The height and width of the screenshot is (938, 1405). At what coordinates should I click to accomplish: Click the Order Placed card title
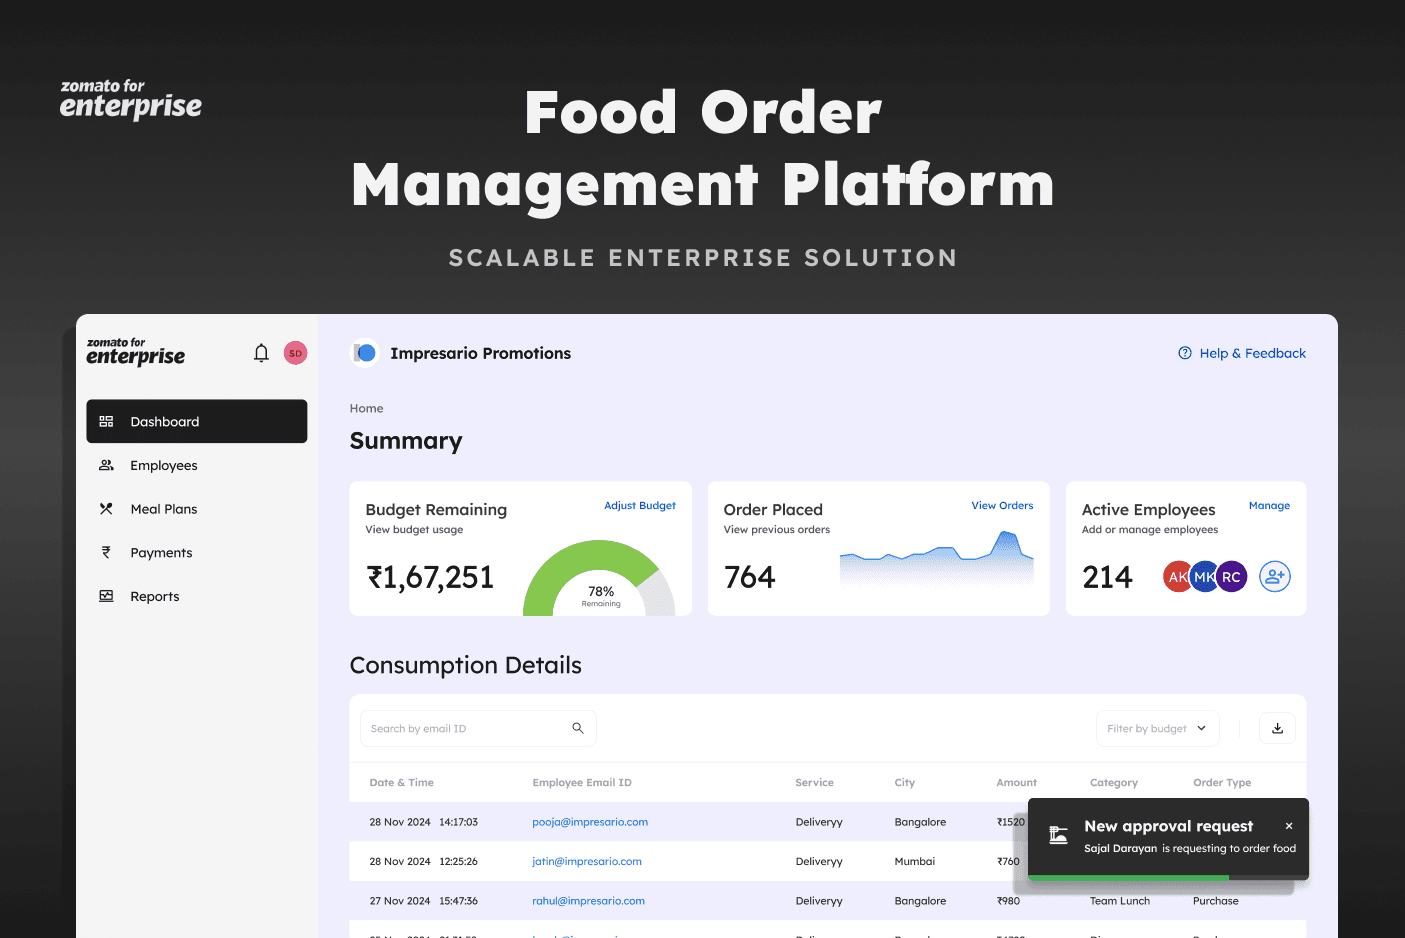[773, 510]
